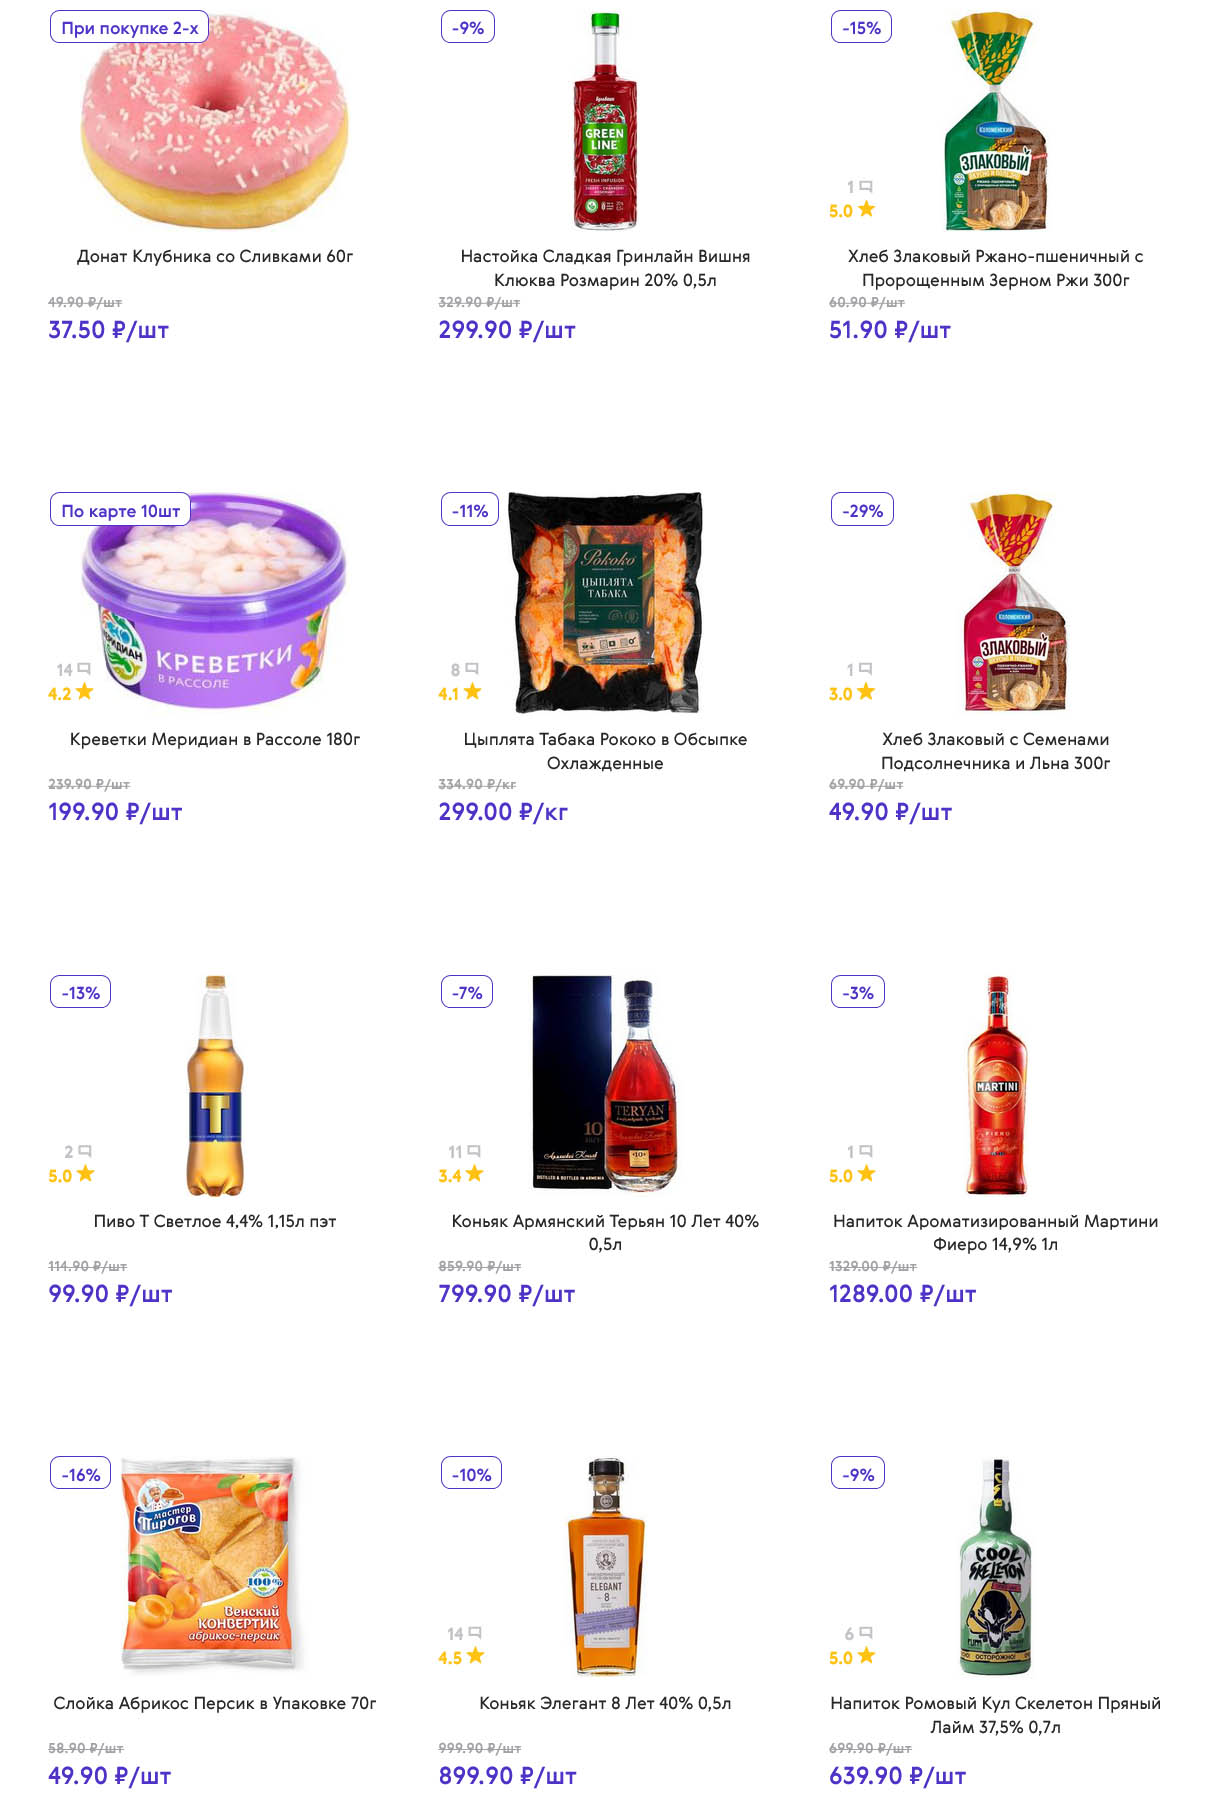Image resolution: width=1210 pixels, height=1815 pixels.
Task: Open the link 'Донат Клубника со Сливками 60г'
Action: click(x=215, y=257)
